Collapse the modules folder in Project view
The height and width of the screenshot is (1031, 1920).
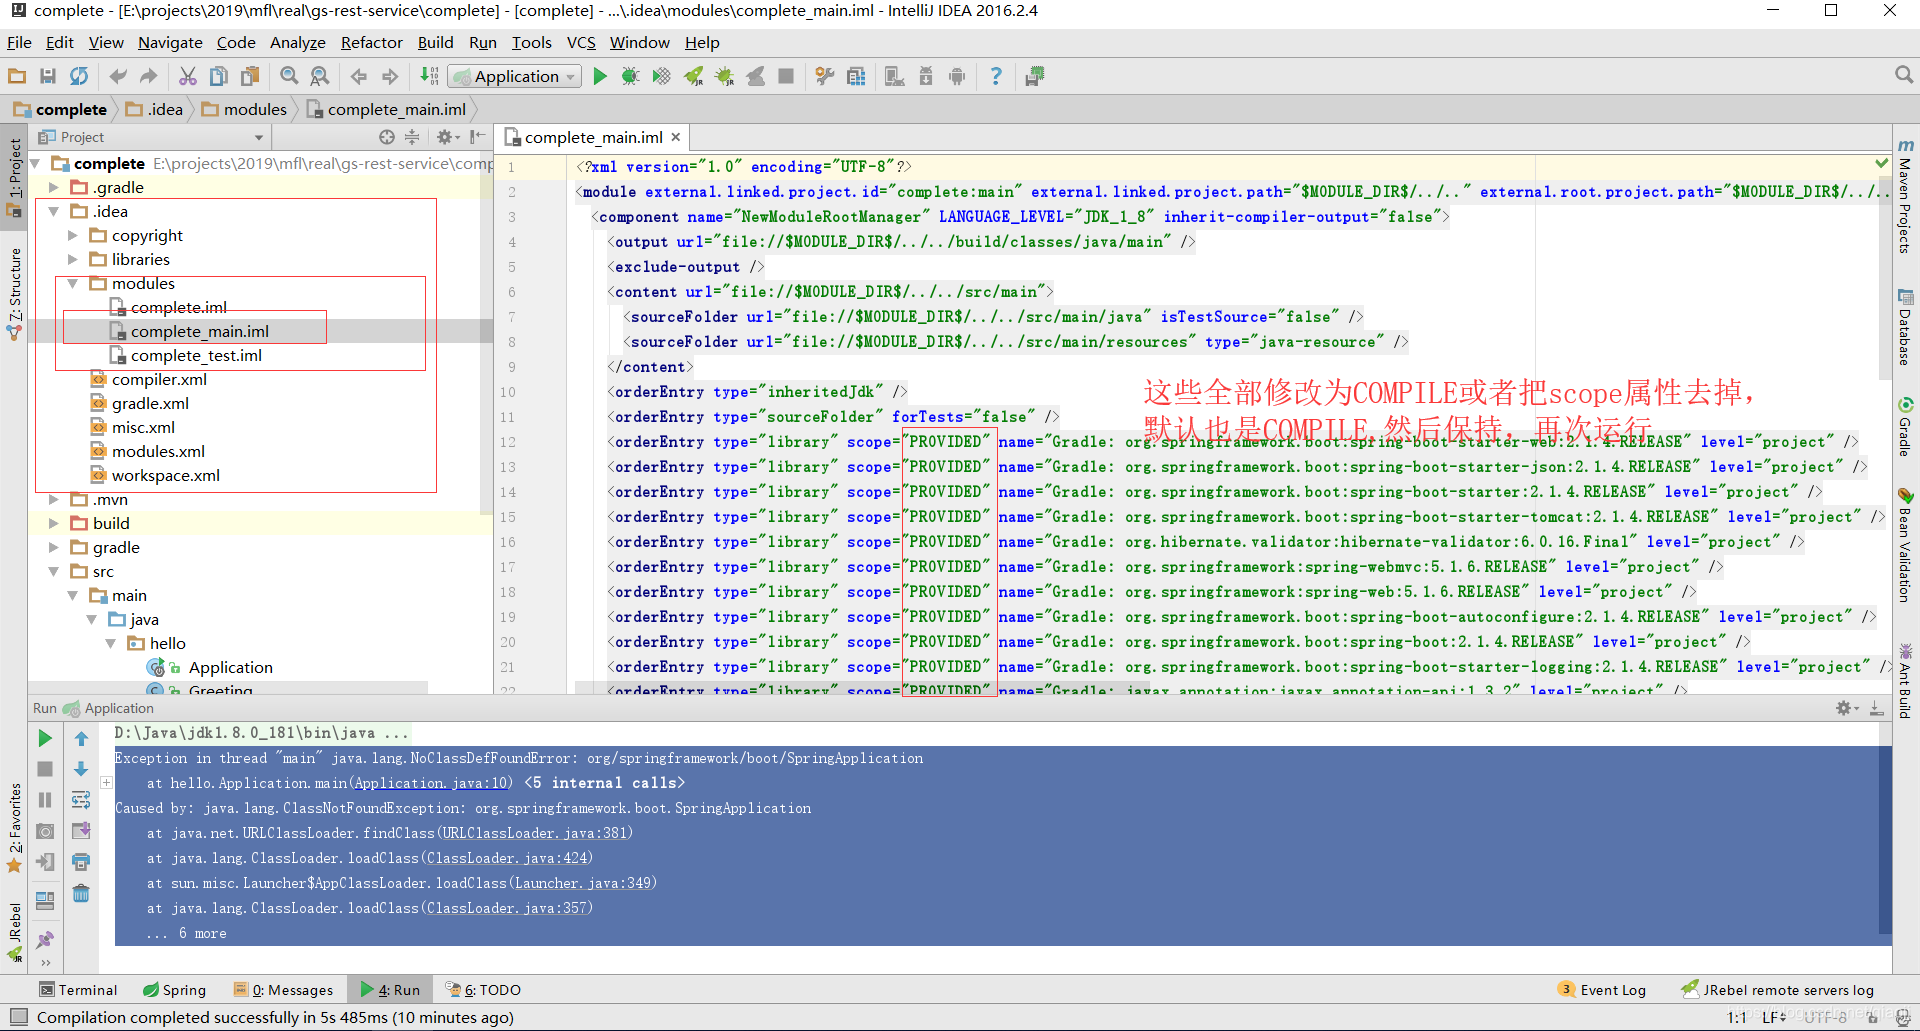[x=72, y=283]
